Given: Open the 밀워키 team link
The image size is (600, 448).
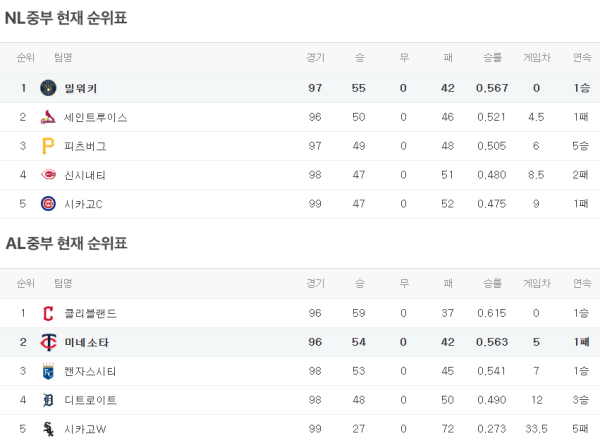Looking at the screenshot, I should (x=81, y=88).
